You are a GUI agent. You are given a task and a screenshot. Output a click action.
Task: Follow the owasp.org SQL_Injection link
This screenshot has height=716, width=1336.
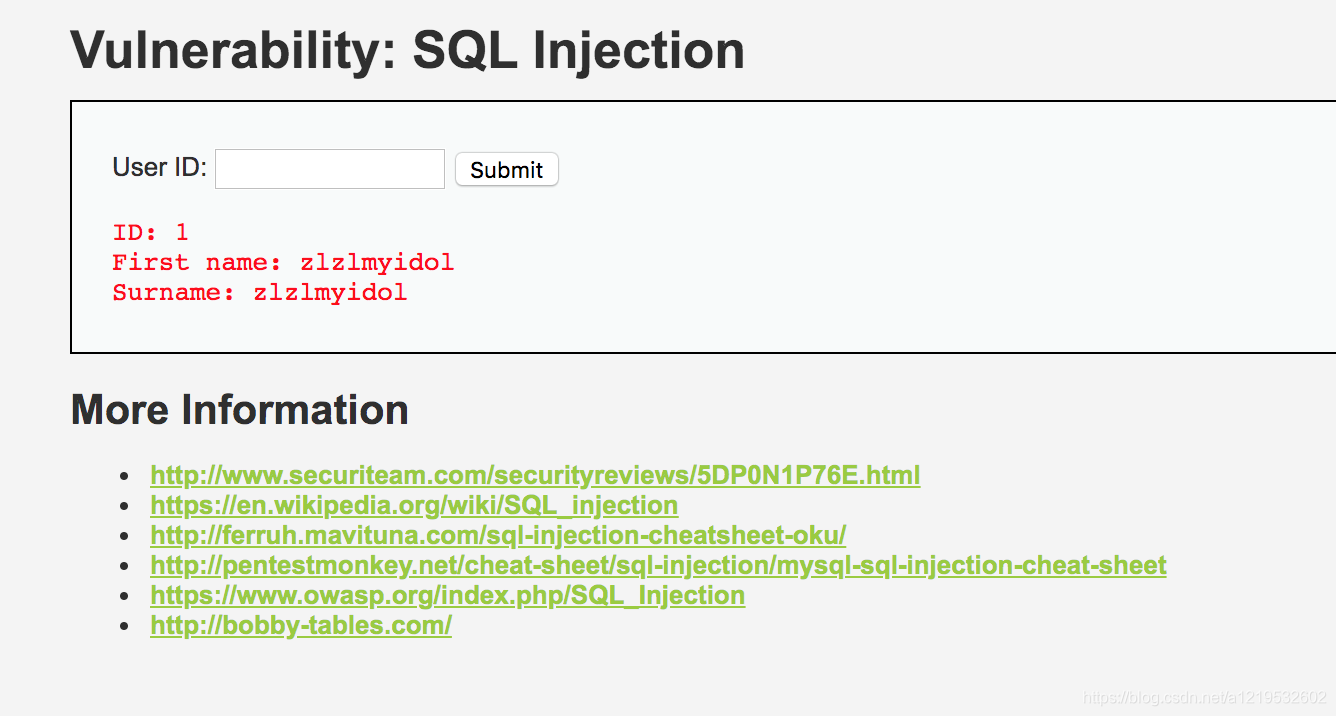point(447,595)
